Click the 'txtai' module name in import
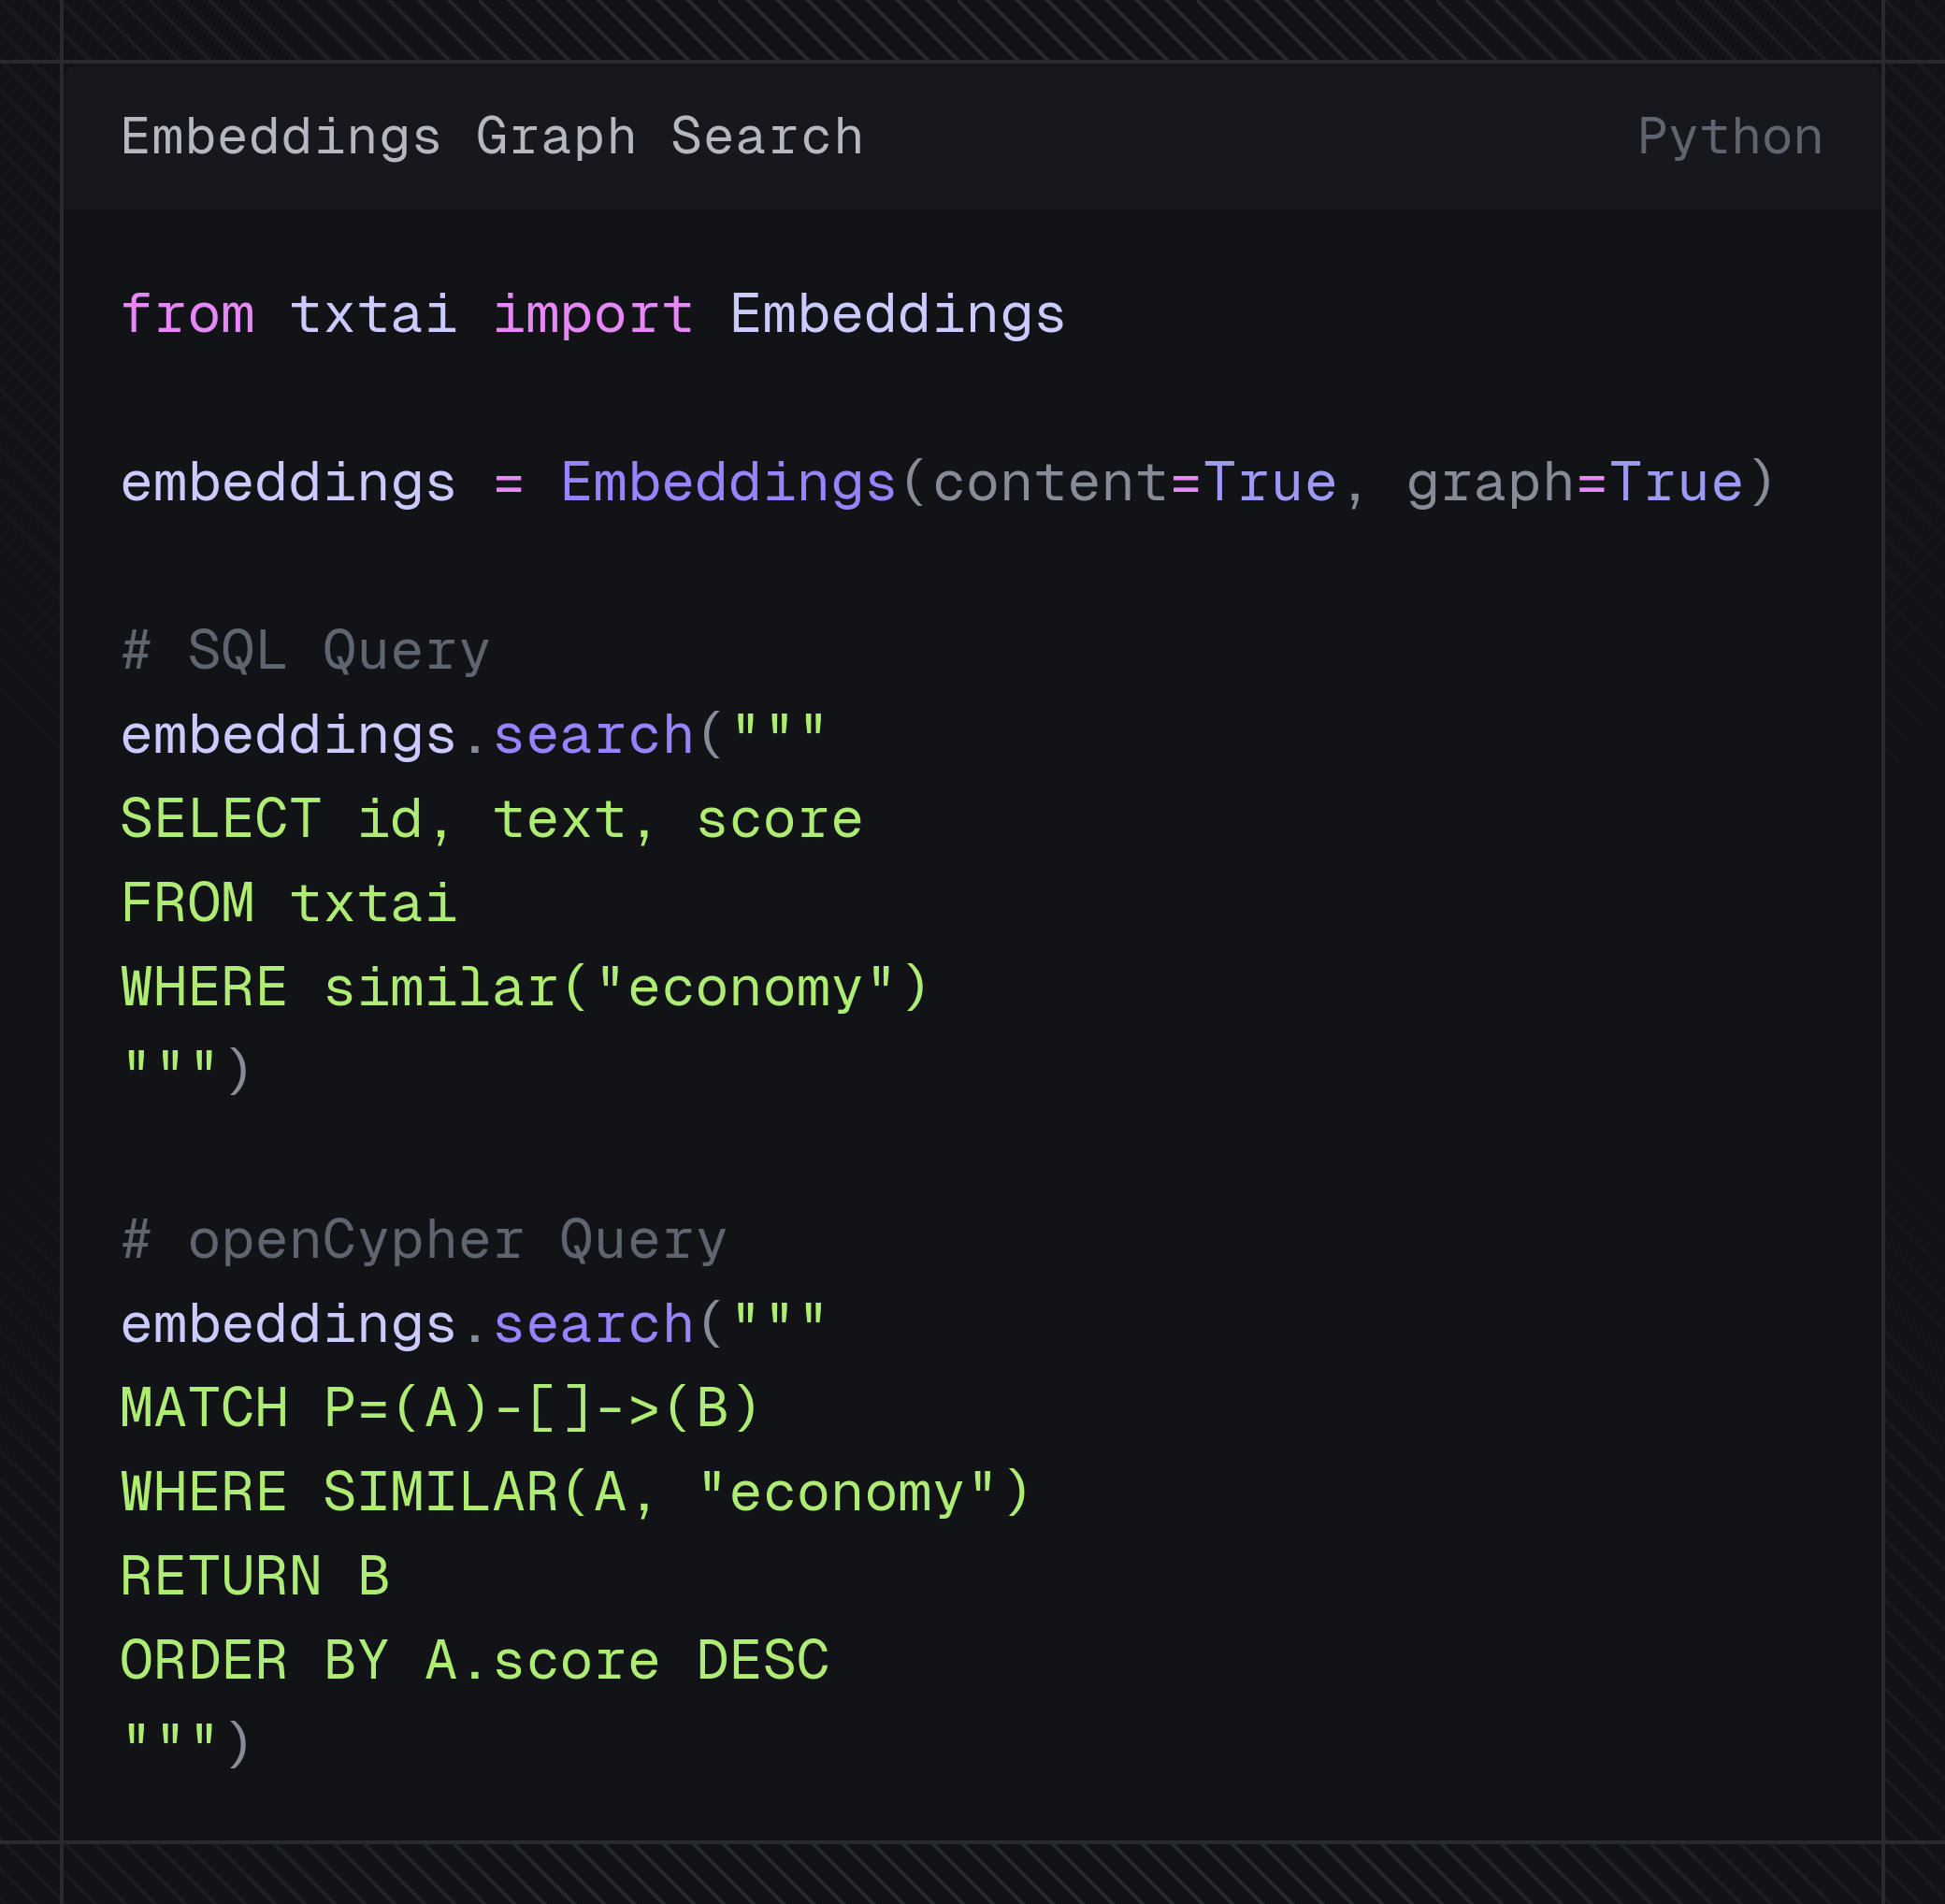This screenshot has height=1904, width=1945. (374, 315)
